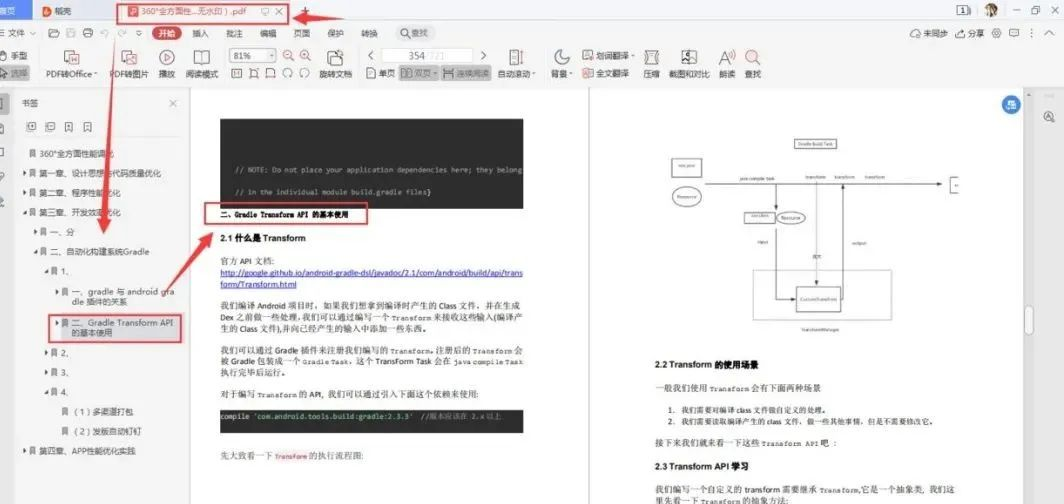Switch to the 稻壳 tab
This screenshot has width=1064, height=504.
(58, 11)
